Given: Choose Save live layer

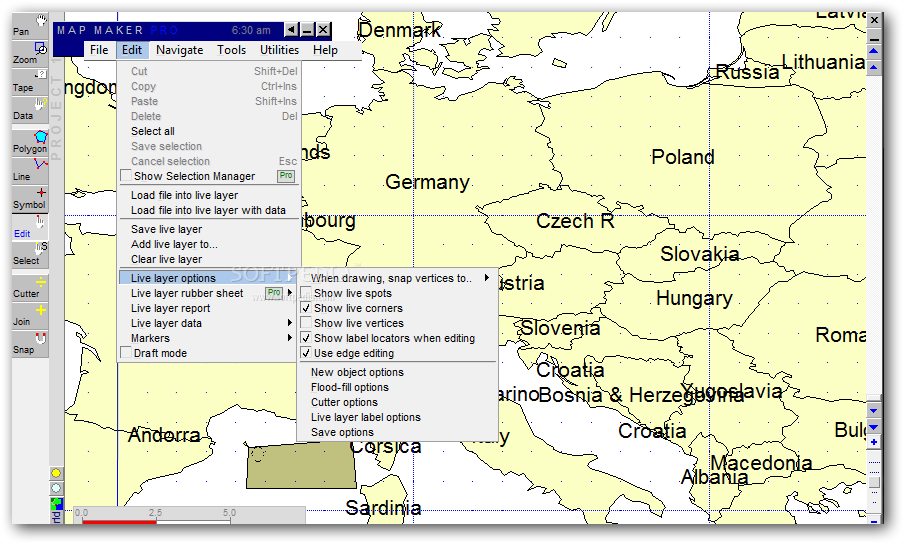Looking at the screenshot, I should 208,229.
